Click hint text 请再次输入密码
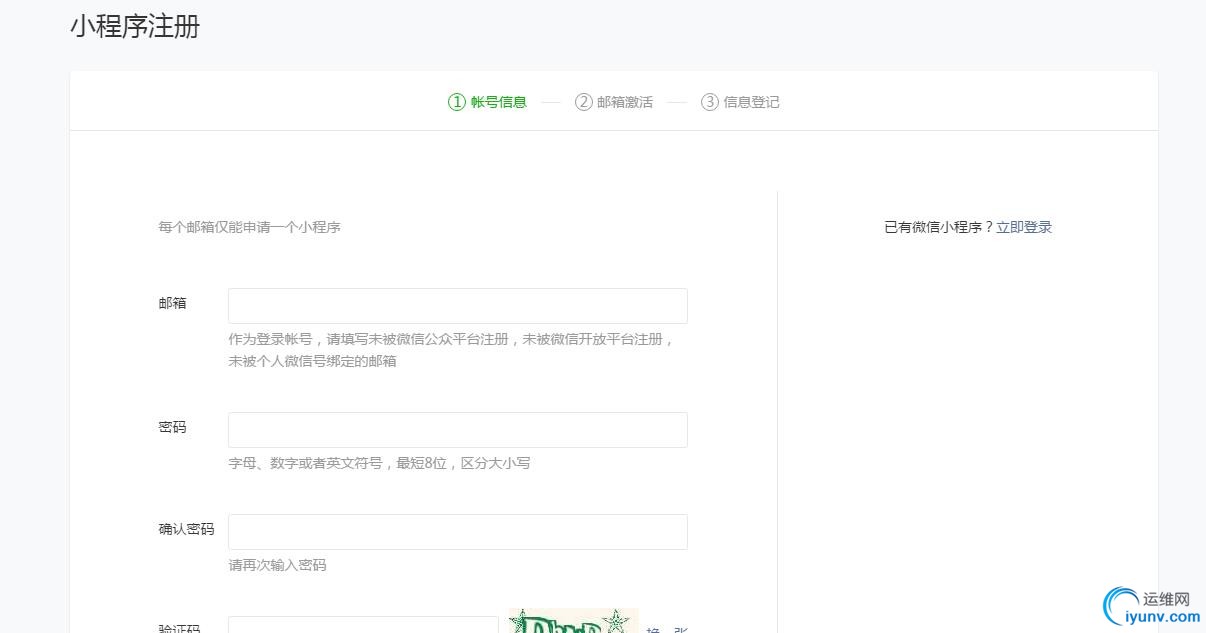 click(277, 565)
